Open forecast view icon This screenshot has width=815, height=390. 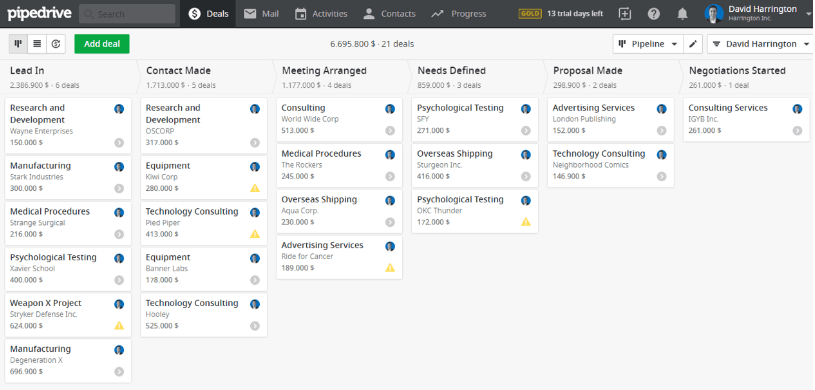(56, 44)
